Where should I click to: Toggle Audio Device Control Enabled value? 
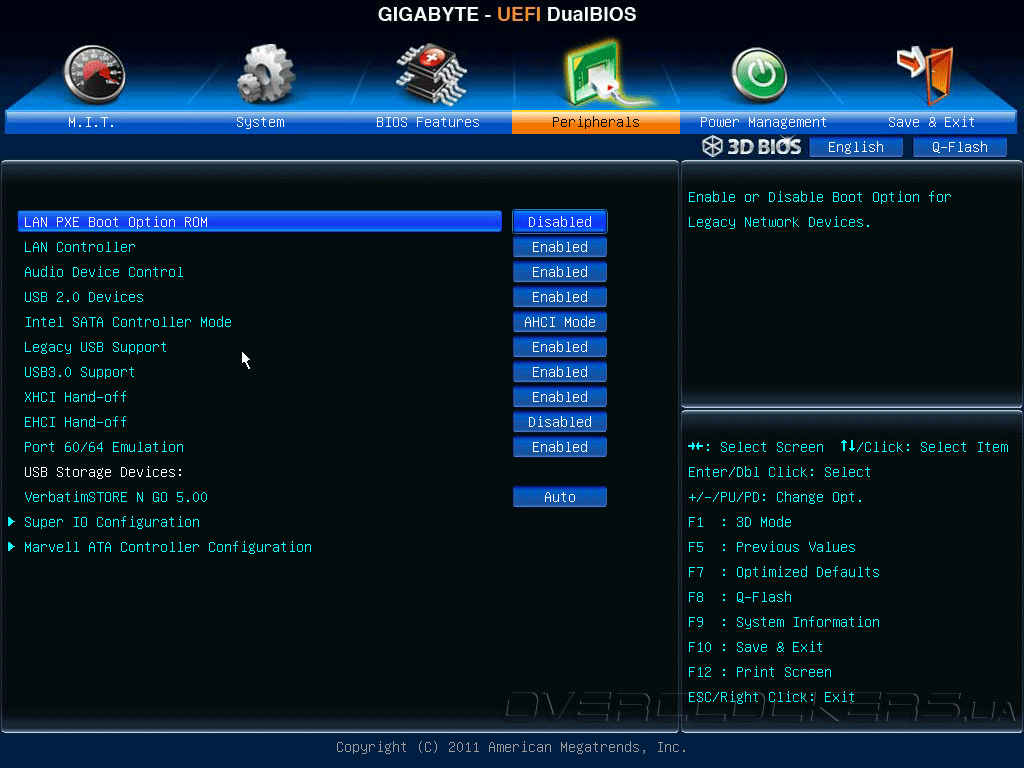(x=560, y=272)
